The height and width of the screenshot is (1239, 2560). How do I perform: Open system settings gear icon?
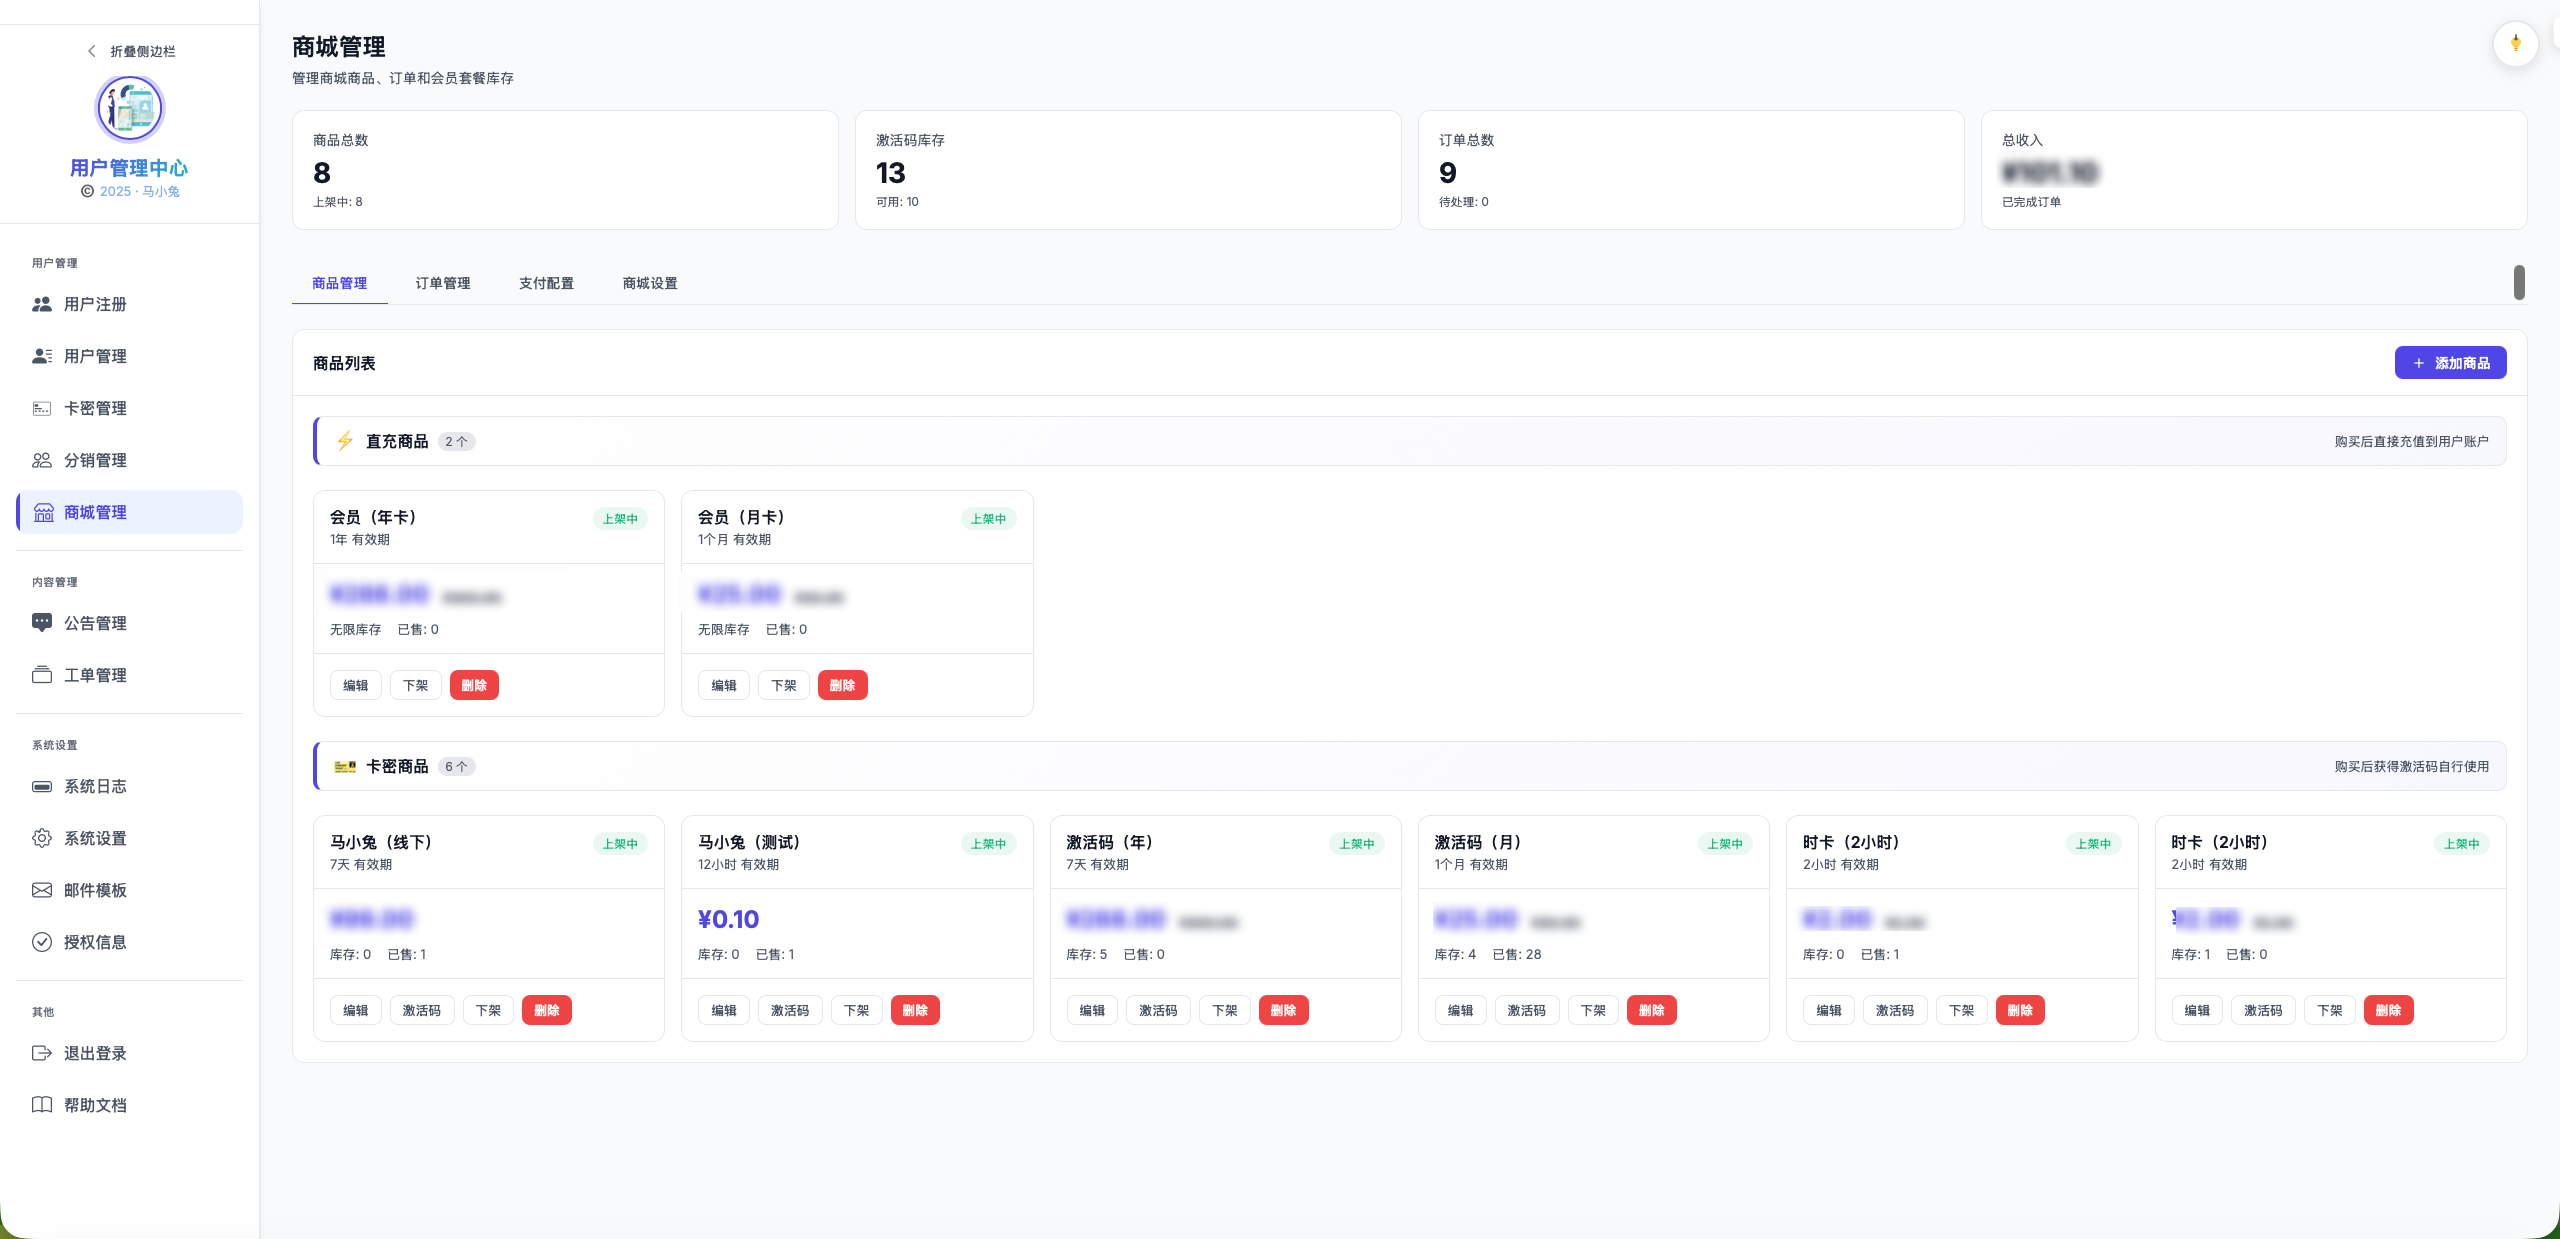pyautogui.click(x=42, y=838)
